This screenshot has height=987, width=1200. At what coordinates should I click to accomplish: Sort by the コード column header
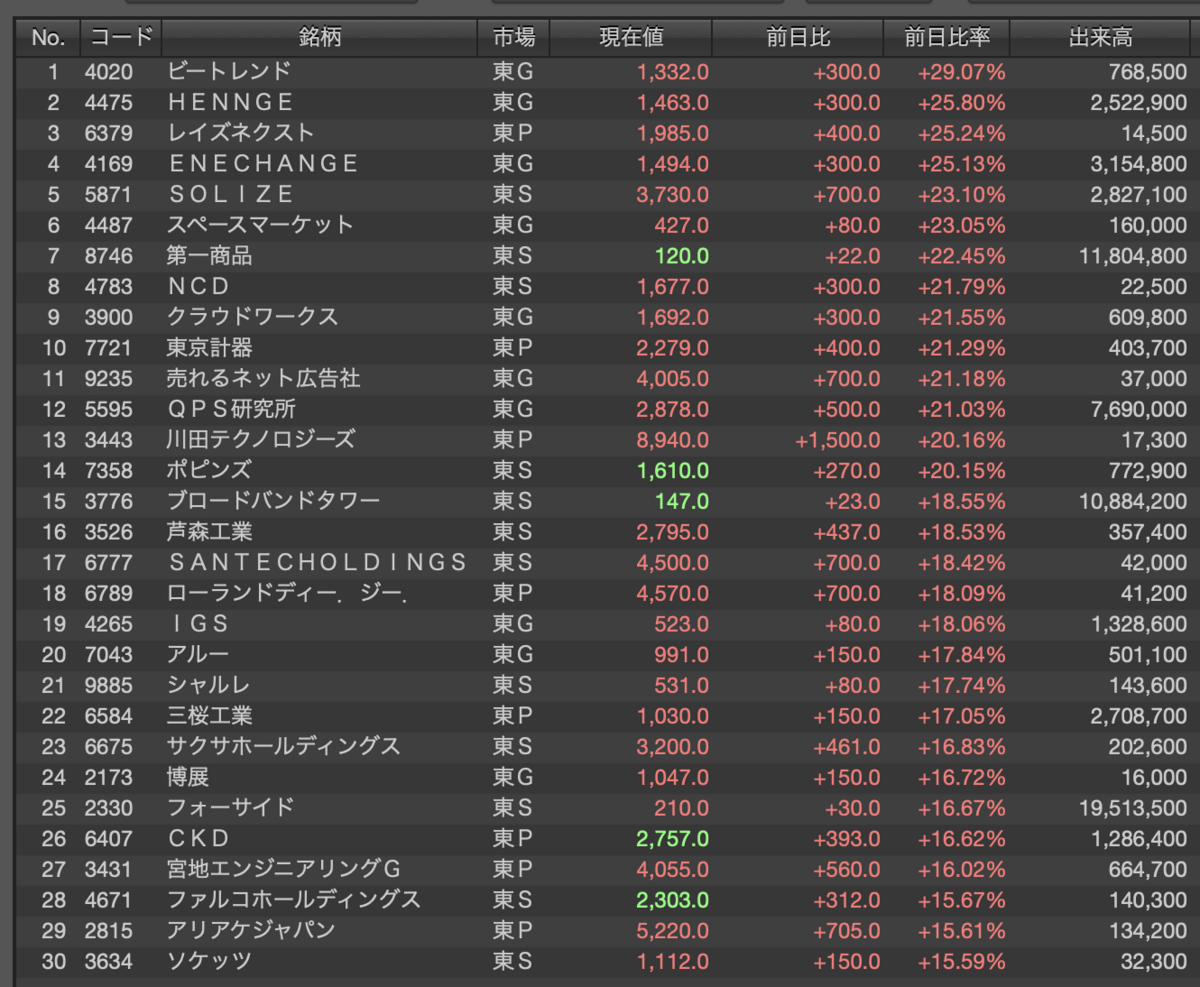tap(121, 39)
